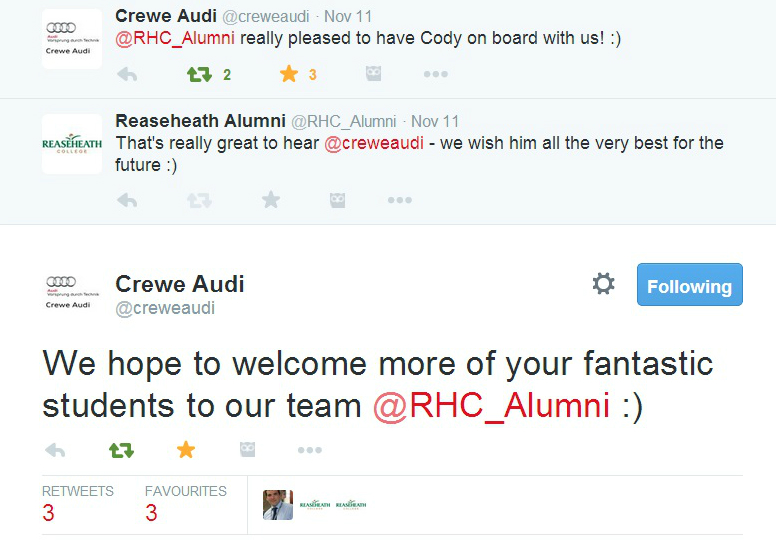The width and height of the screenshot is (776, 556).
Task: Reply to Crewe Audi's first tweet
Action: click(127, 74)
